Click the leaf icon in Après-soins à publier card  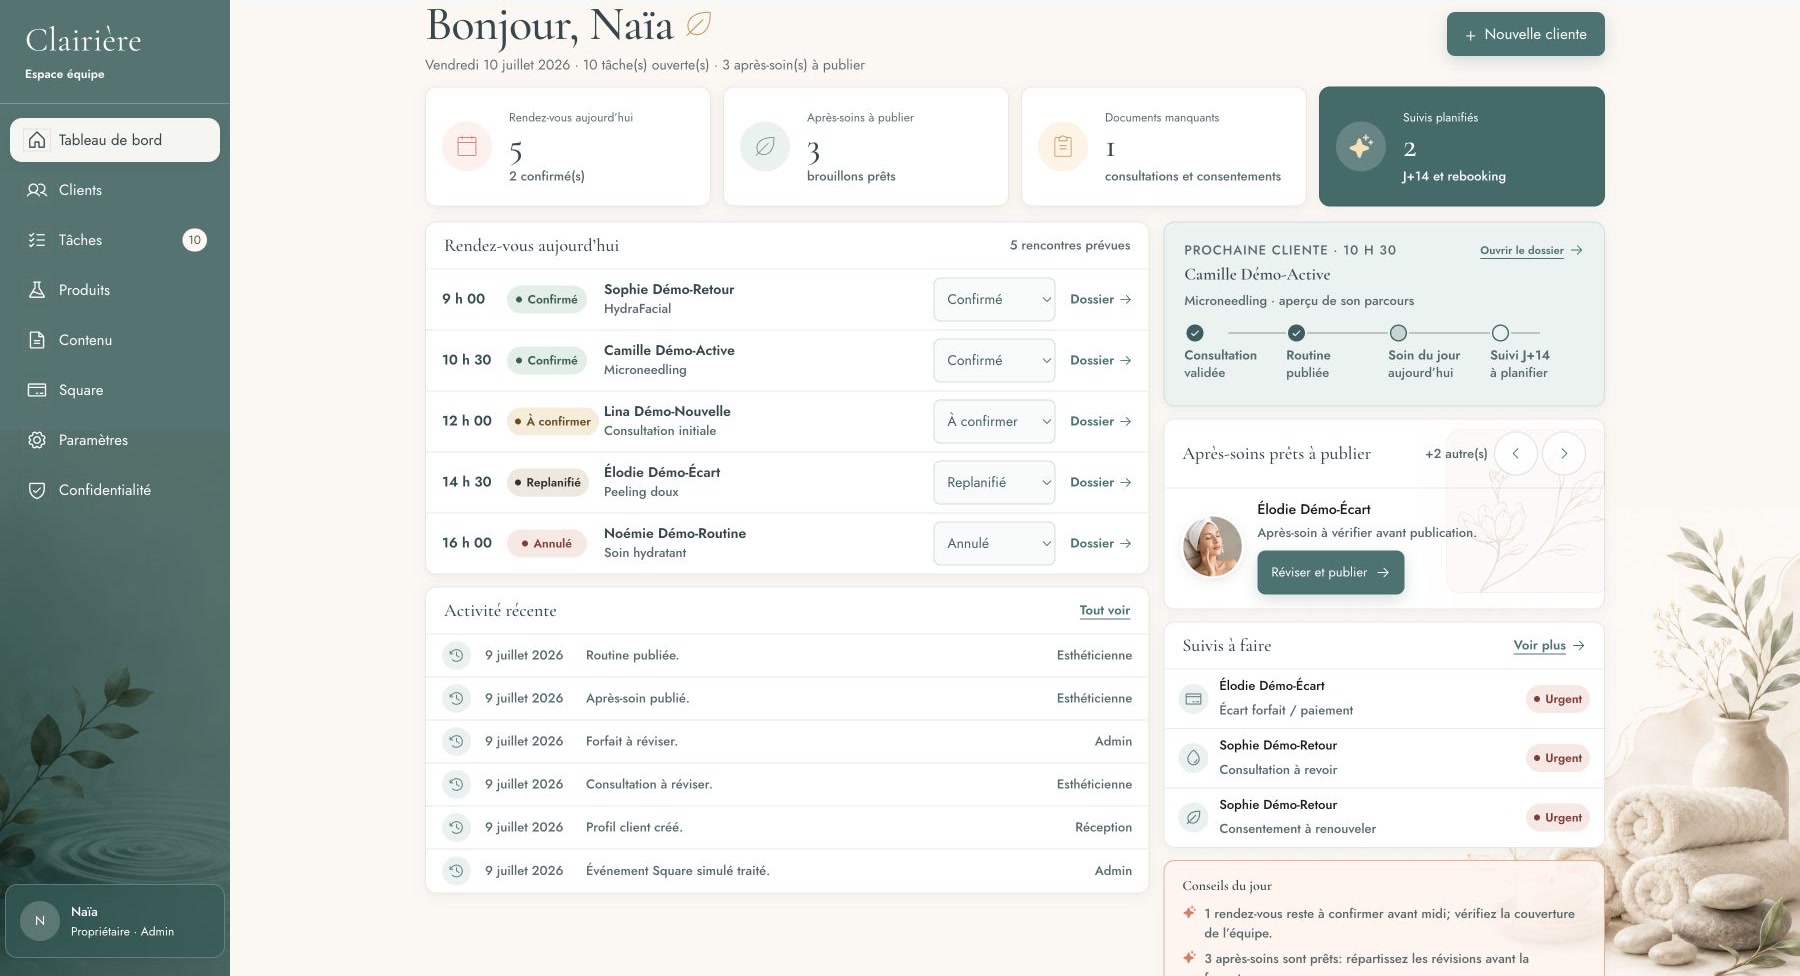coord(765,146)
